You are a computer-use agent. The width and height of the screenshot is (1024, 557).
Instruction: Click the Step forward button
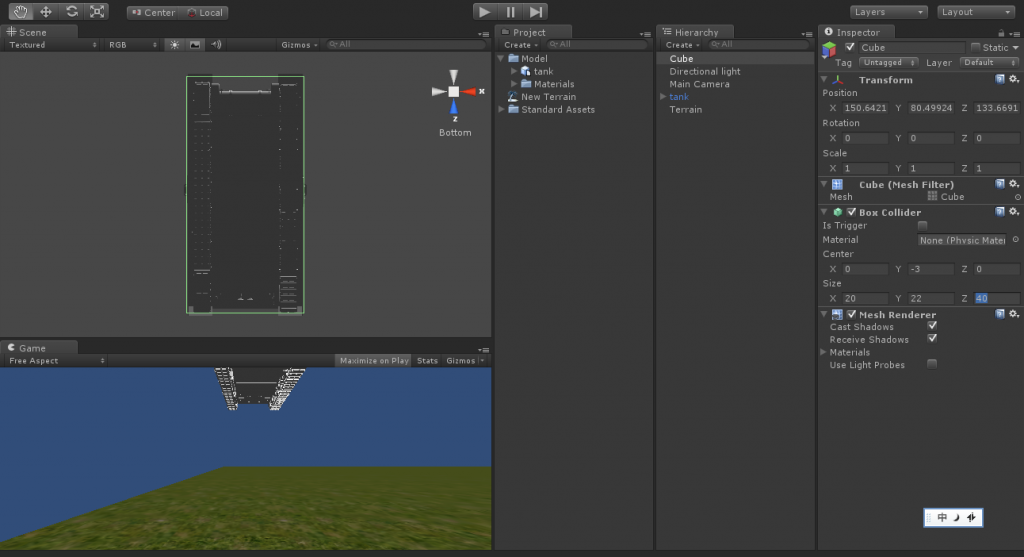(537, 12)
